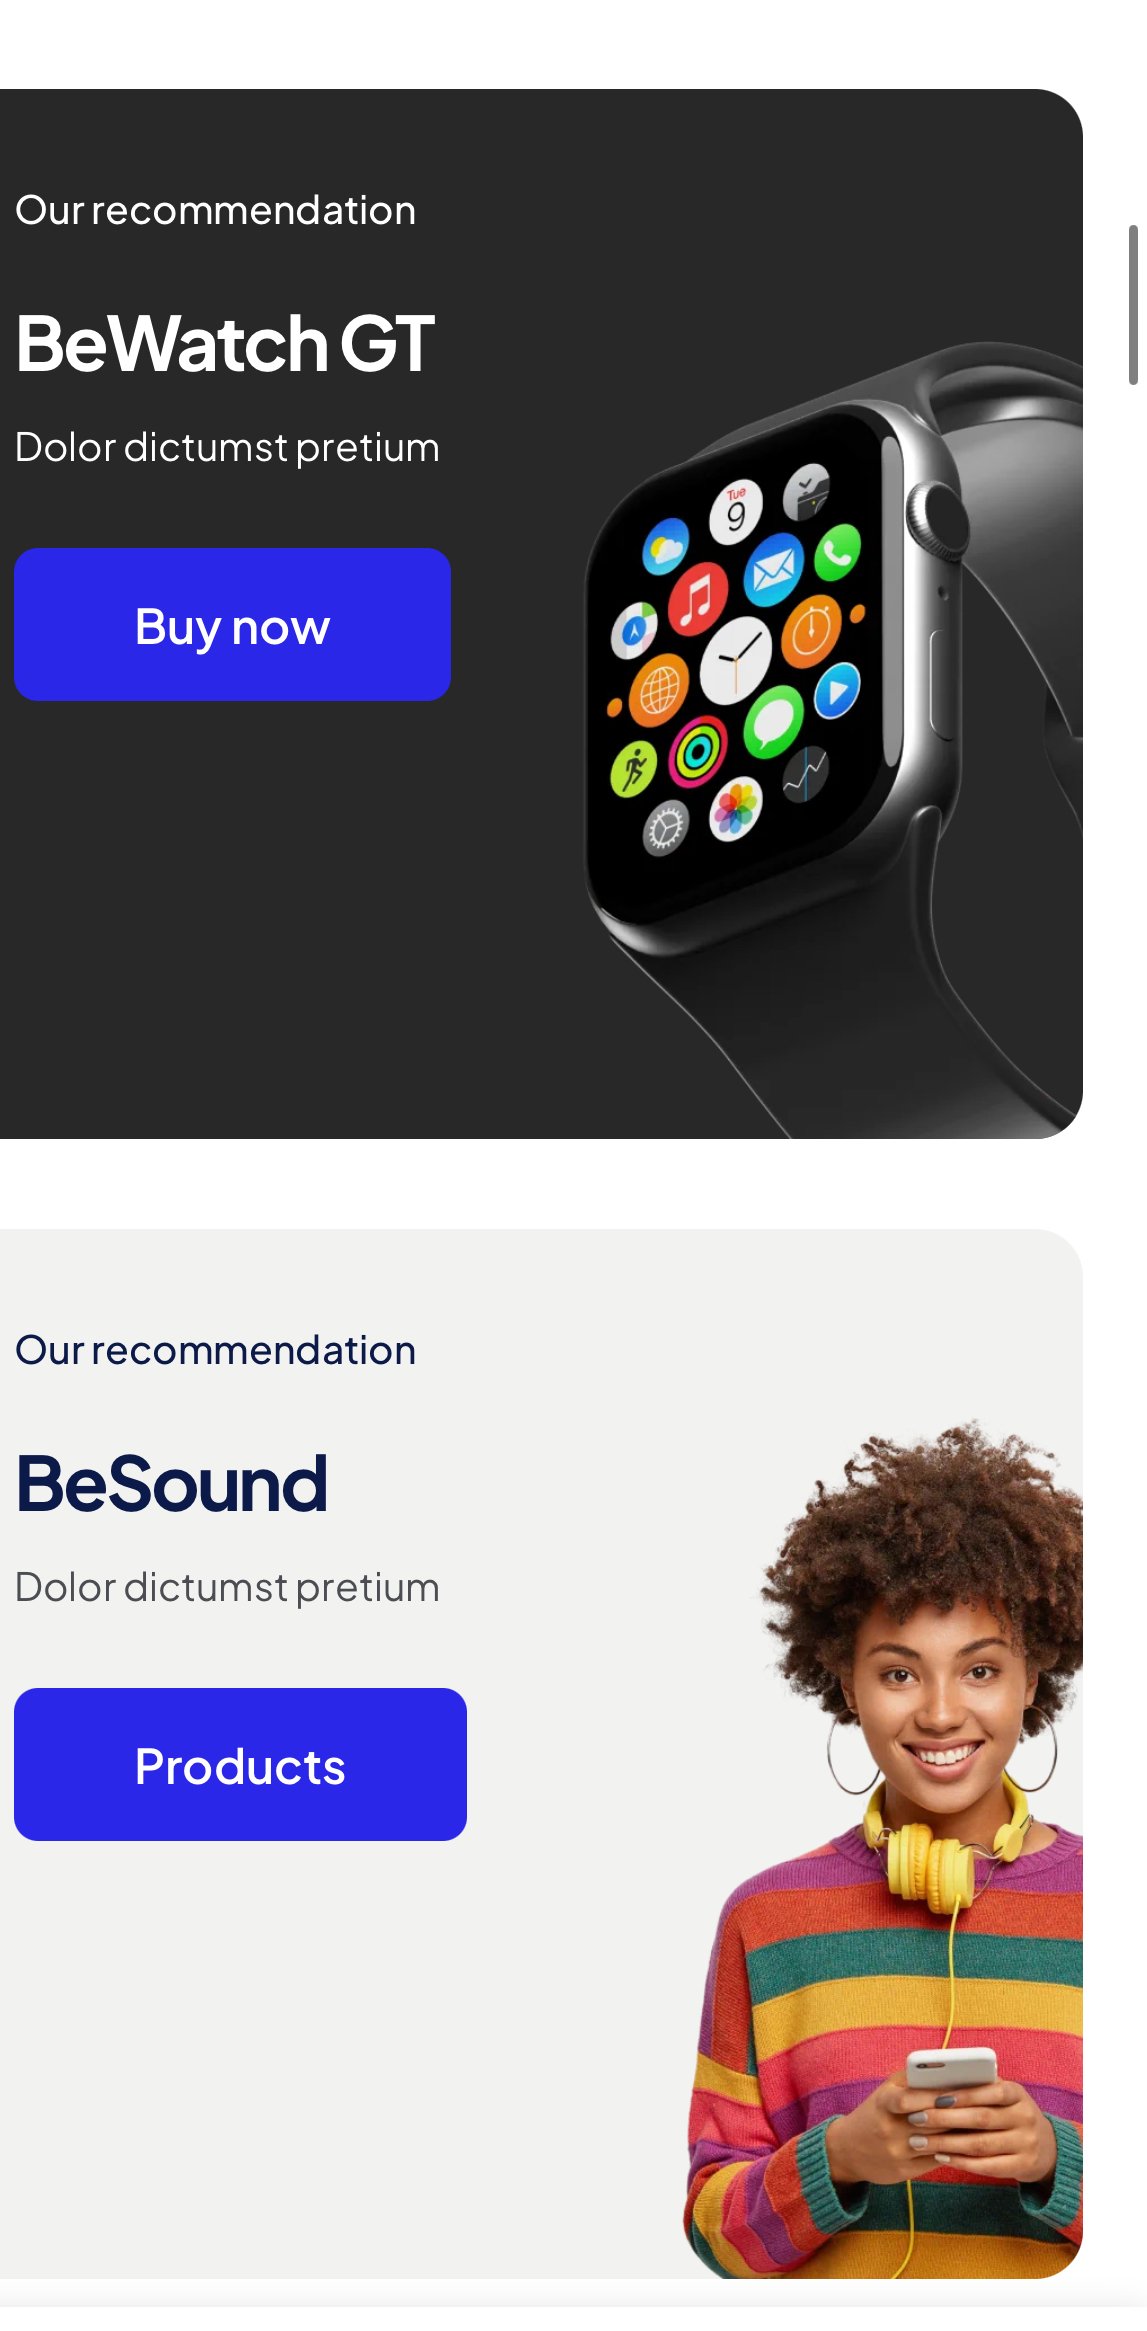Click the BeSound heading
Viewport: 1147px width, 2331px height.
click(172, 1483)
